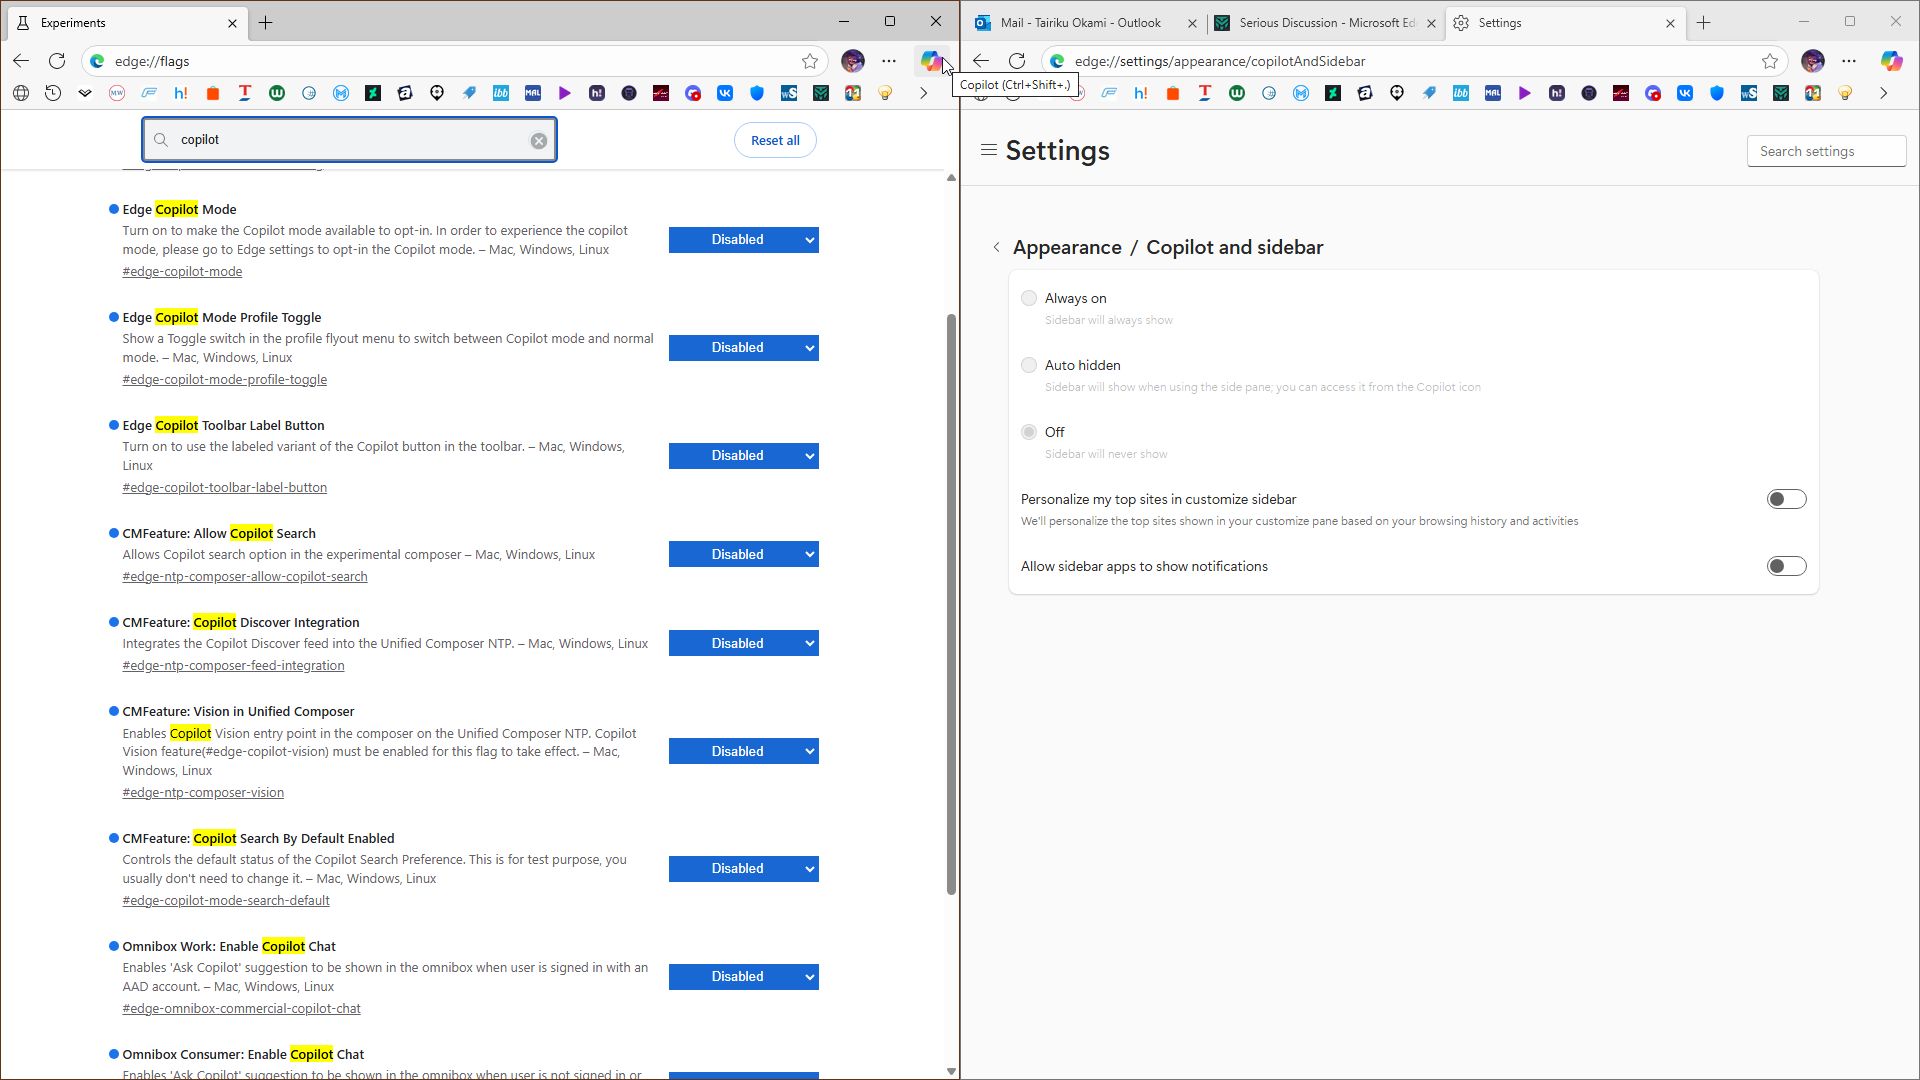
Task: Open the history clock bookmark in the flags window
Action: click(x=53, y=93)
